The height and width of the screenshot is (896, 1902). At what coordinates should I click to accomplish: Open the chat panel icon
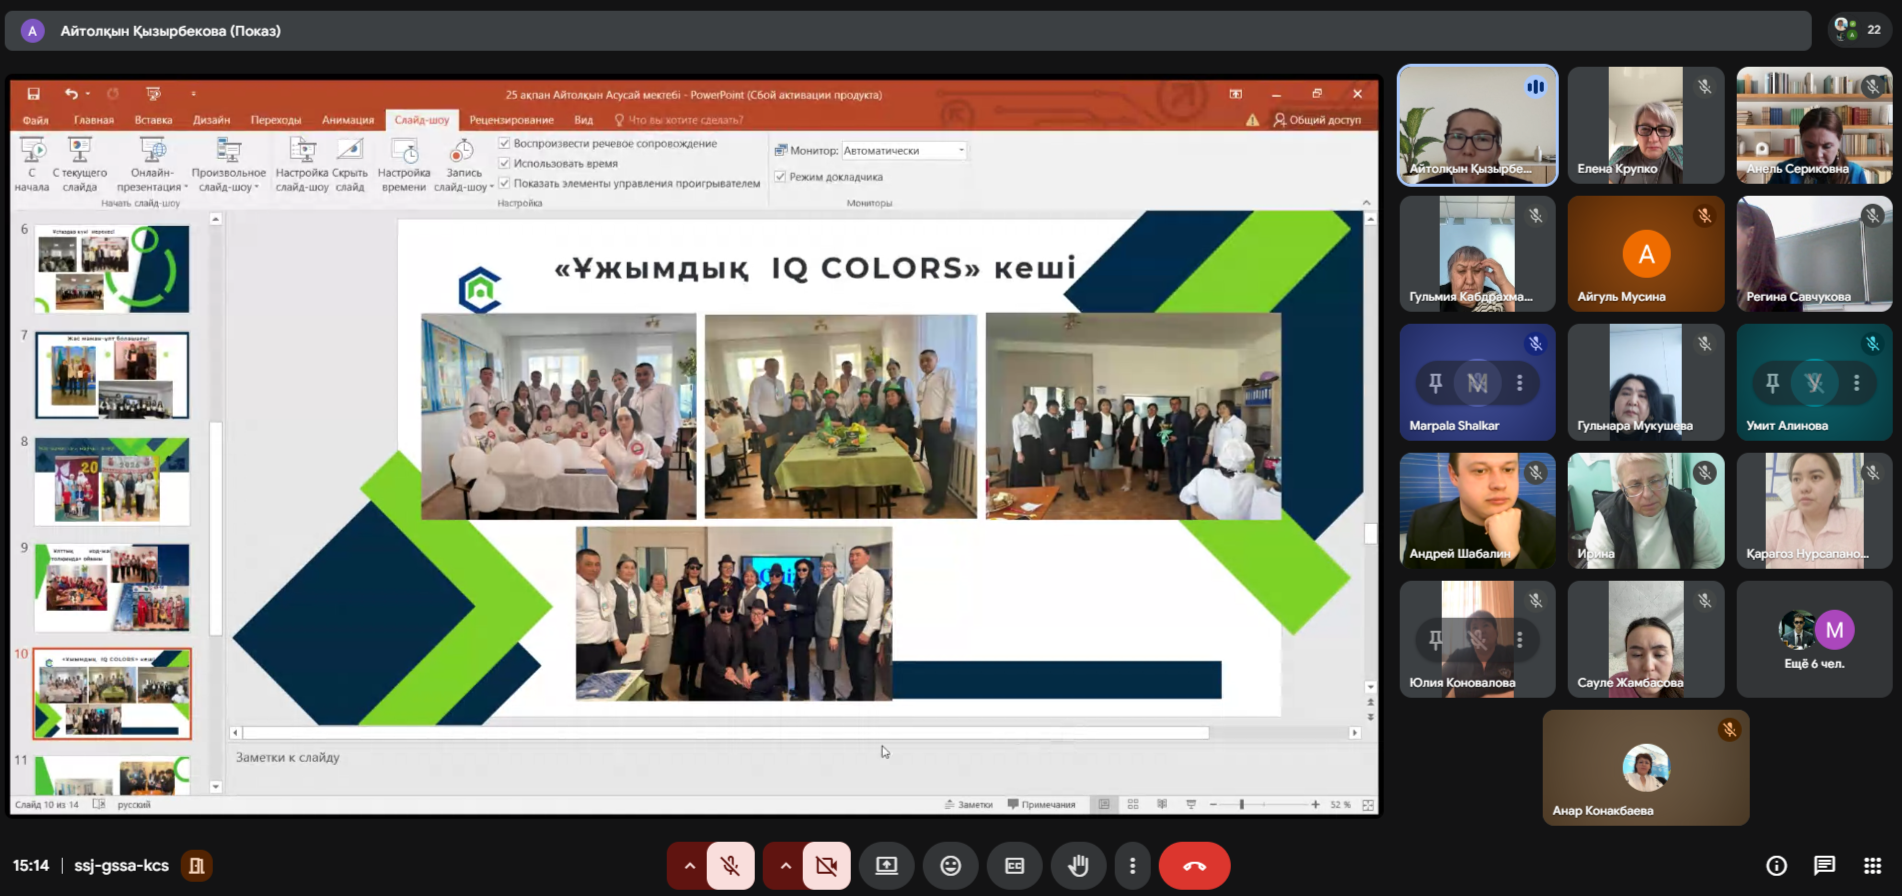point(1824,866)
